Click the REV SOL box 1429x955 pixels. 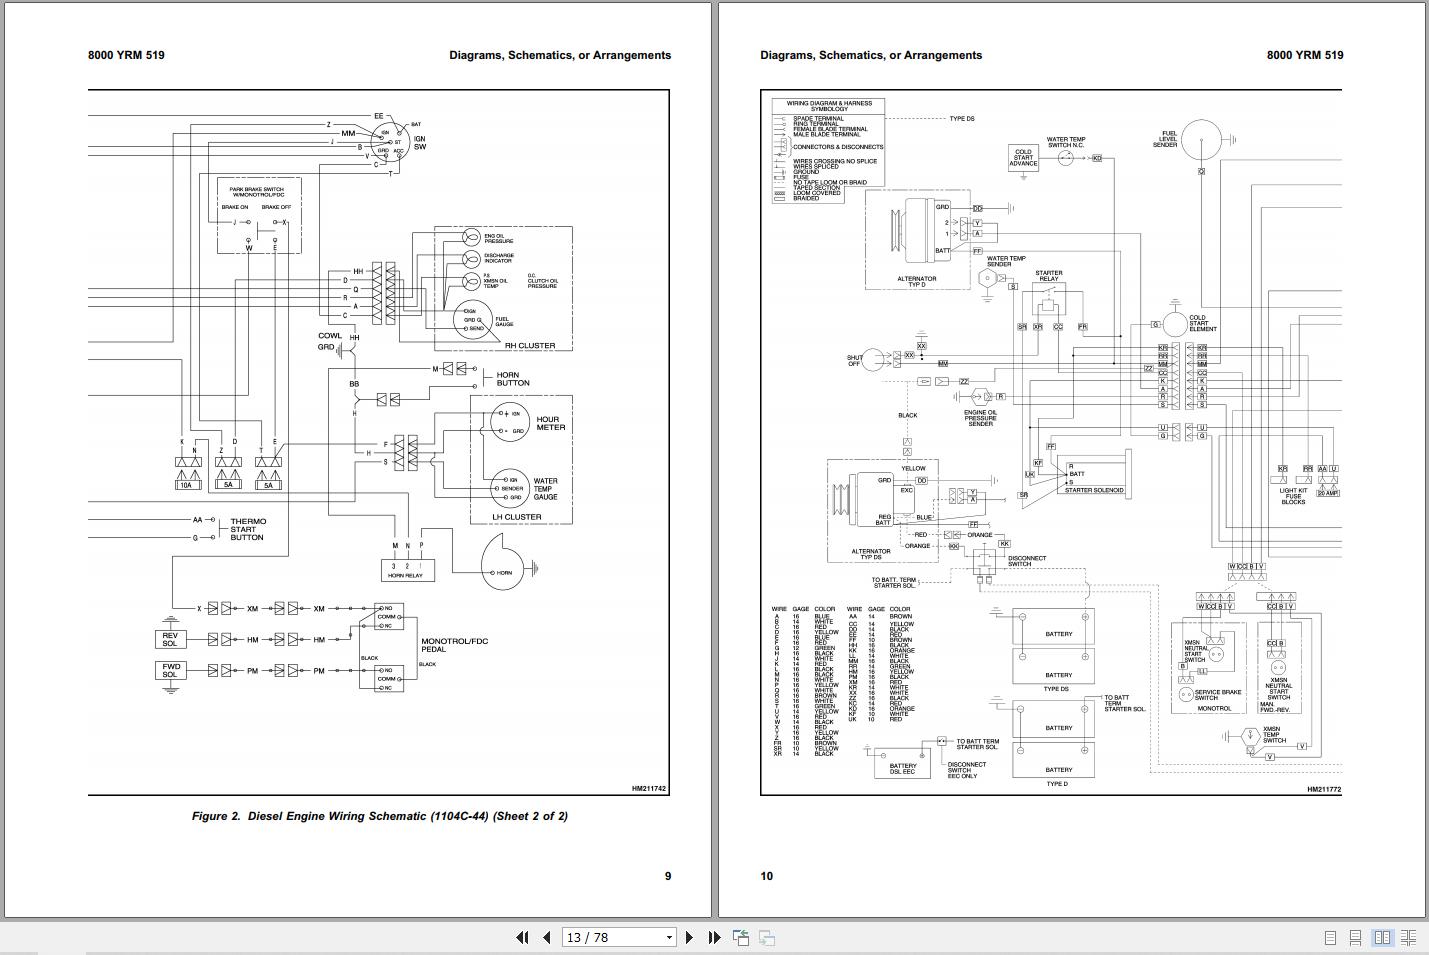tap(170, 640)
